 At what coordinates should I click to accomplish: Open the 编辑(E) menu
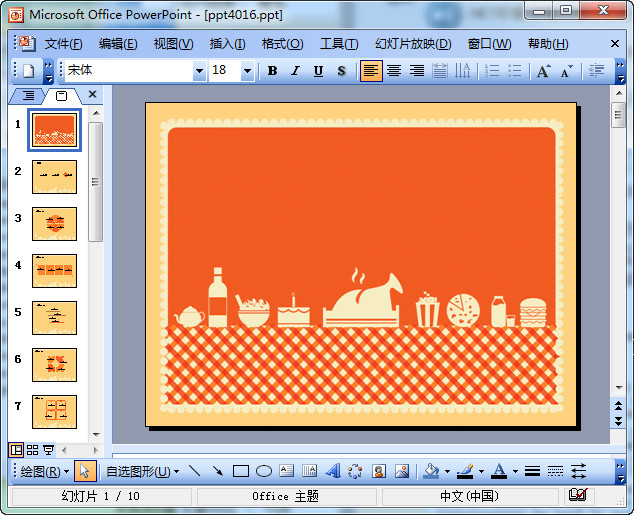(118, 44)
